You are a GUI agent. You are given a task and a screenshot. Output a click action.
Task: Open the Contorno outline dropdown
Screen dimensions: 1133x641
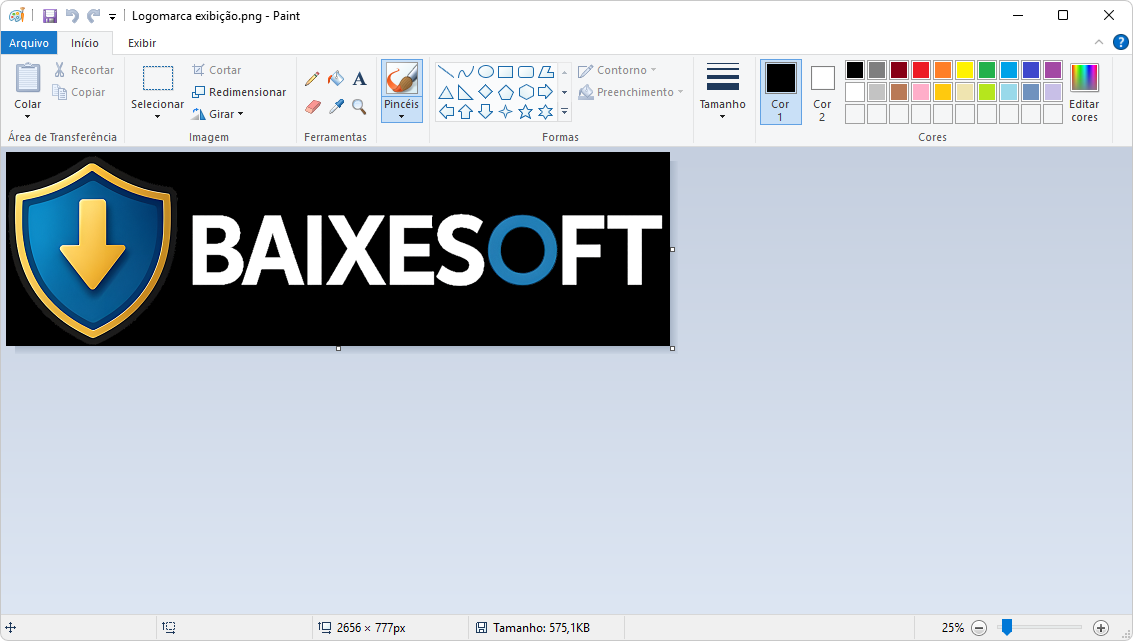coord(618,70)
